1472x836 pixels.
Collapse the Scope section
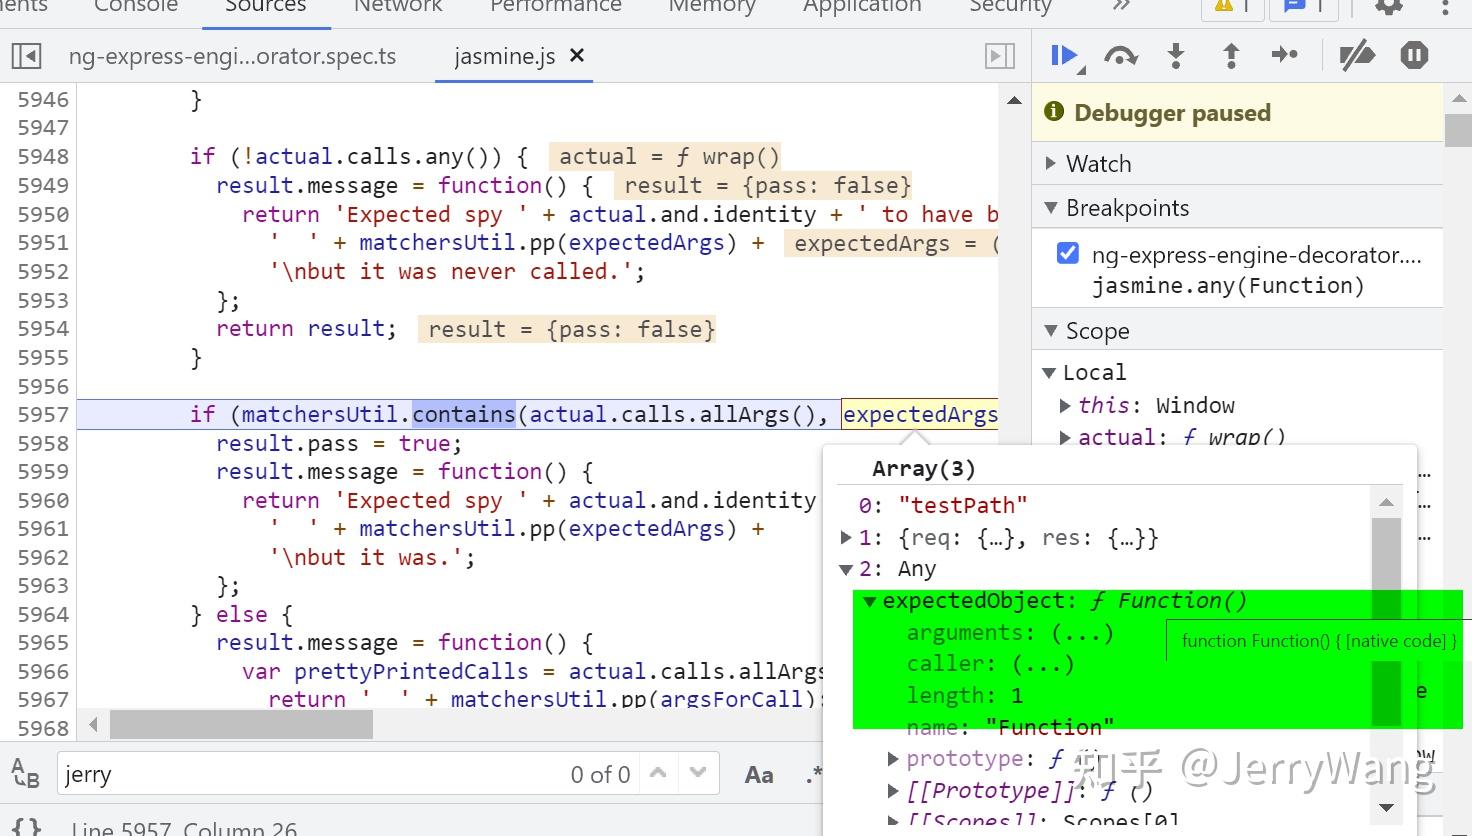point(1051,331)
